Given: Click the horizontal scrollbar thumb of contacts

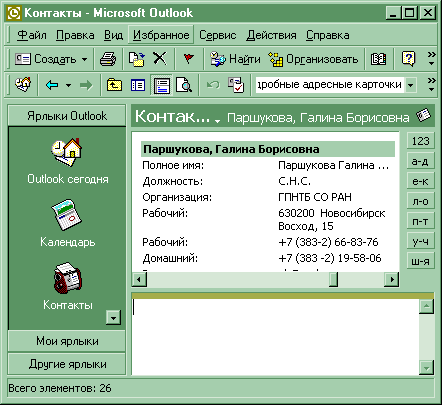Looking at the screenshot, I should [333, 279].
